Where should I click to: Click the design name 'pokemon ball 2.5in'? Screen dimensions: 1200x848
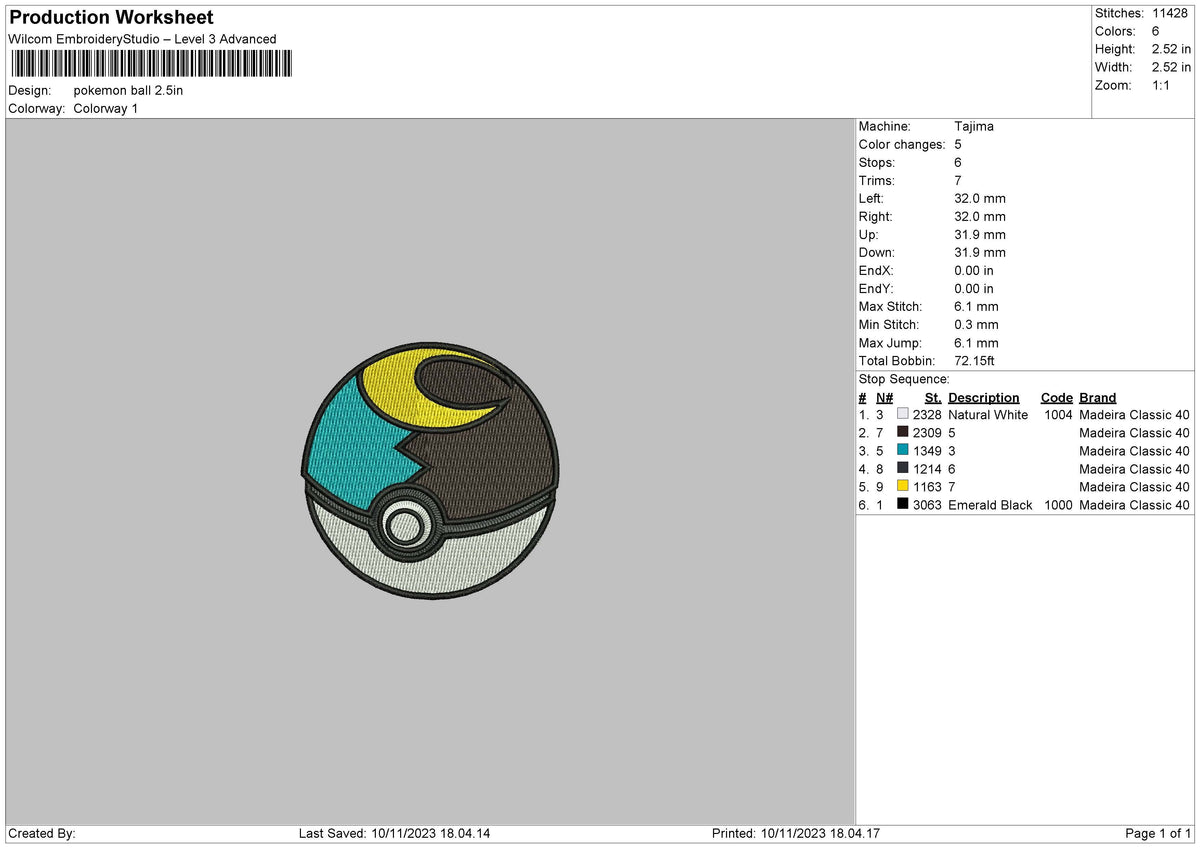(128, 90)
